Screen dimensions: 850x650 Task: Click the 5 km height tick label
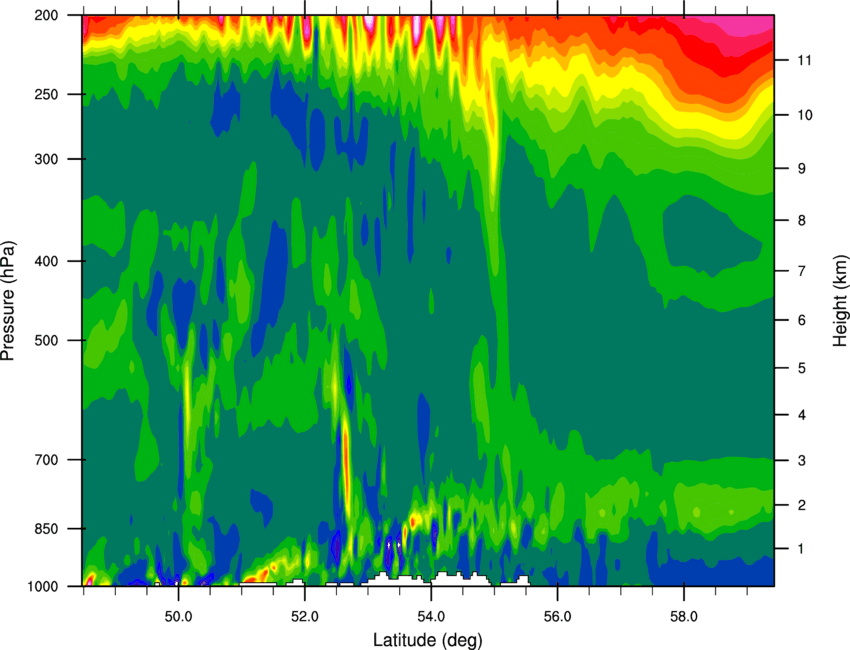(x=802, y=368)
